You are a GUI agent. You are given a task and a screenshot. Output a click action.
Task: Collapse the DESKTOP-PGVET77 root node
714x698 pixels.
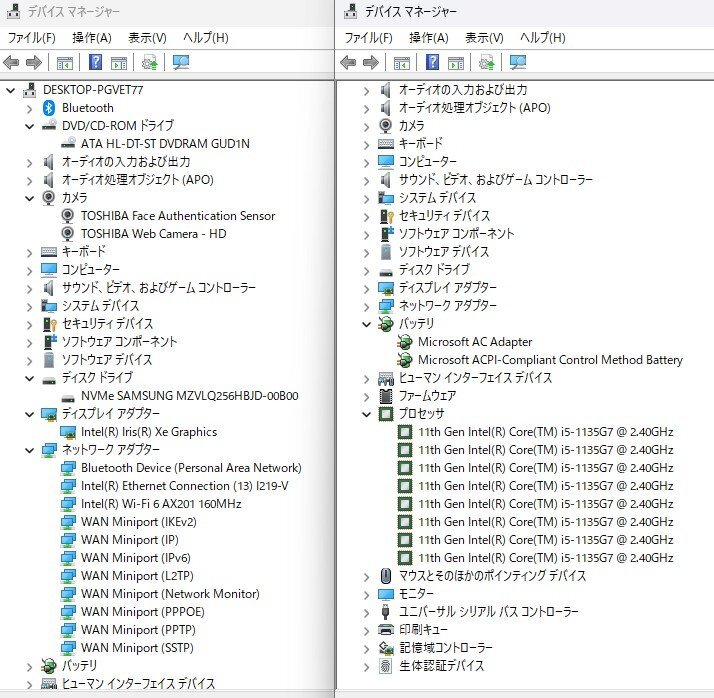coord(10,90)
